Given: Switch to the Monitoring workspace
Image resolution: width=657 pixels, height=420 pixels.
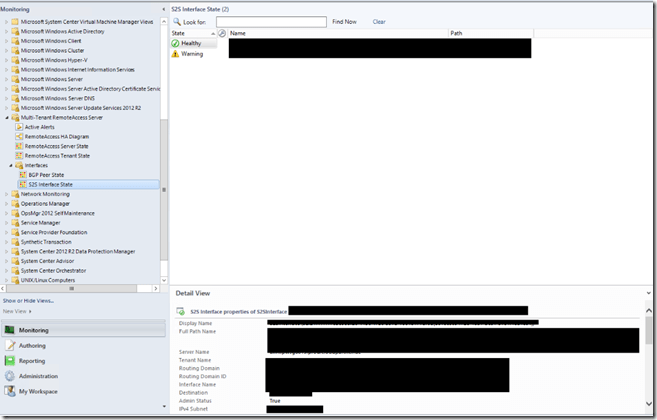Looking at the screenshot, I should 33,330.
